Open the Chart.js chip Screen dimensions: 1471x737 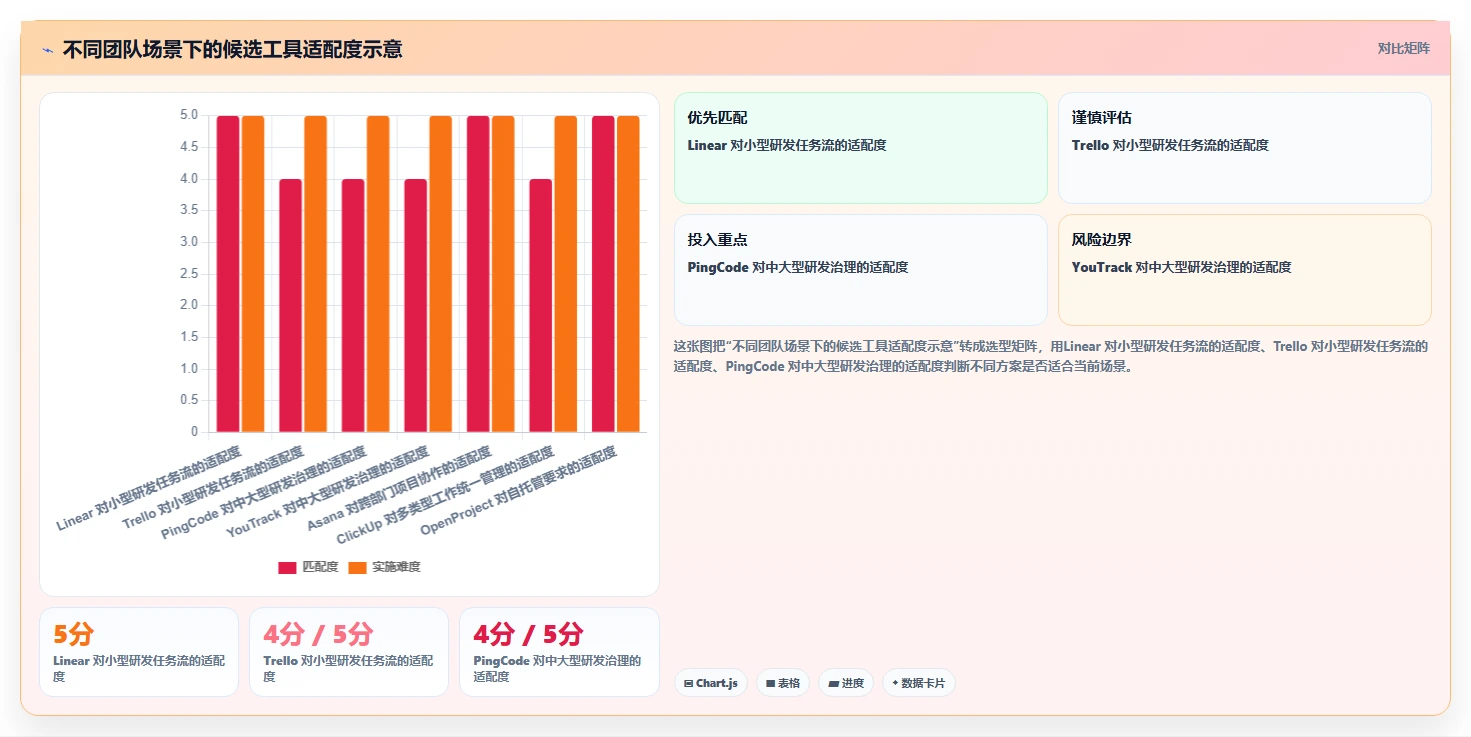point(711,683)
